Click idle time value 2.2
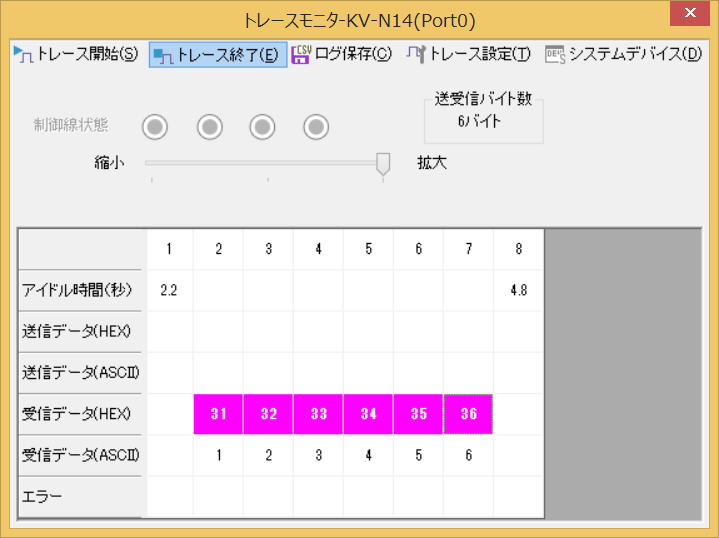Viewport: 719px width, 538px height. click(x=169, y=290)
